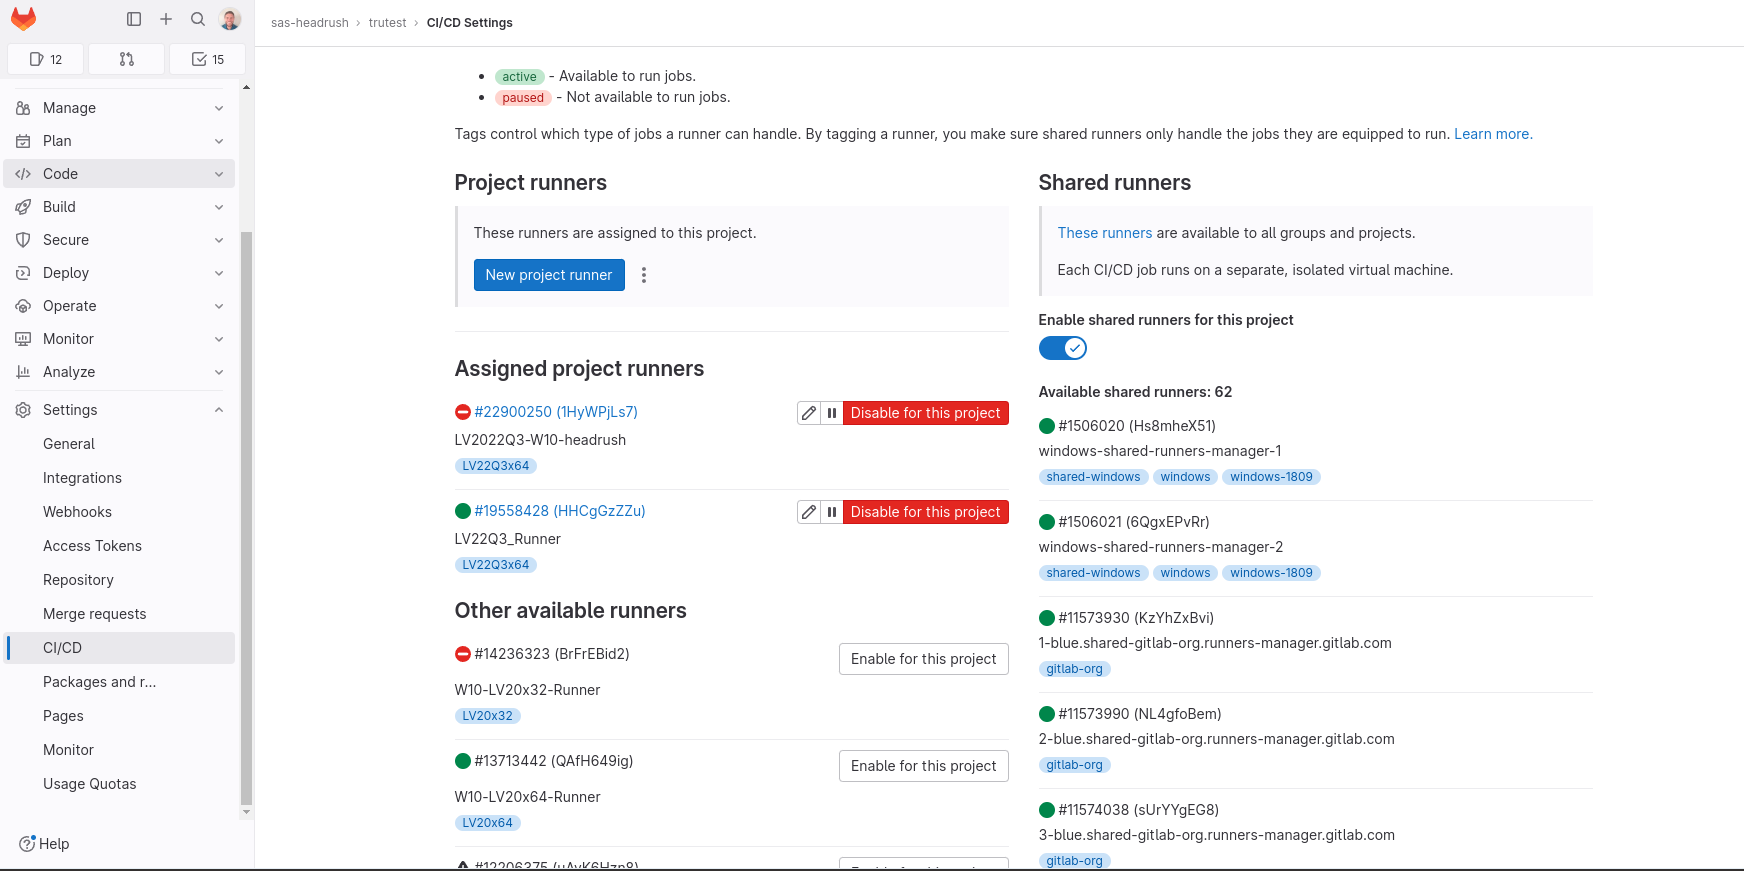1744x871 pixels.
Task: Collapse the Settings sidebar section
Action: pyautogui.click(x=119, y=410)
